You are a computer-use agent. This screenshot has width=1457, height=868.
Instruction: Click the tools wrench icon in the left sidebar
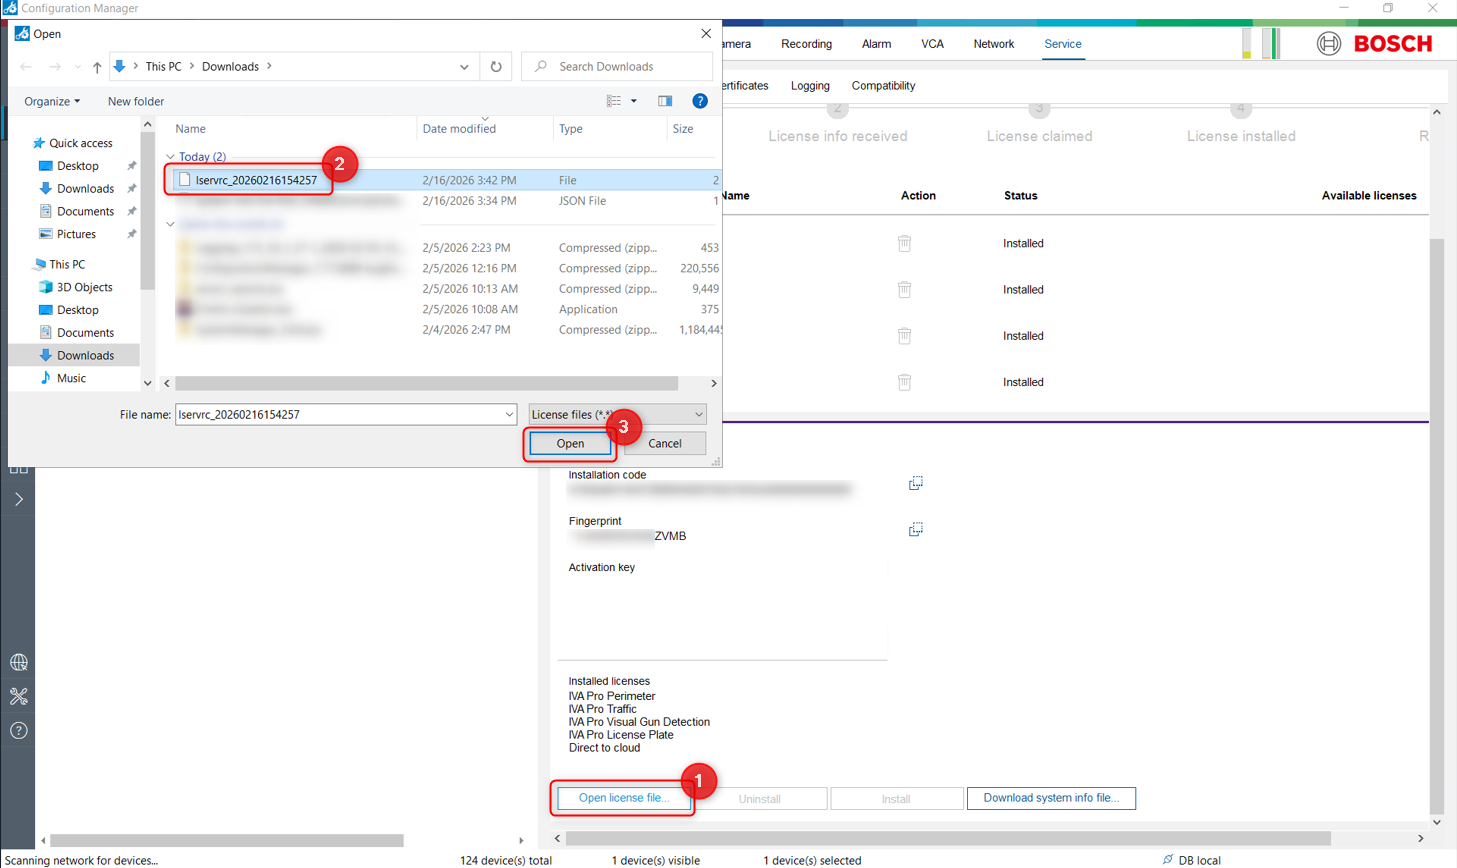pyautogui.click(x=18, y=696)
